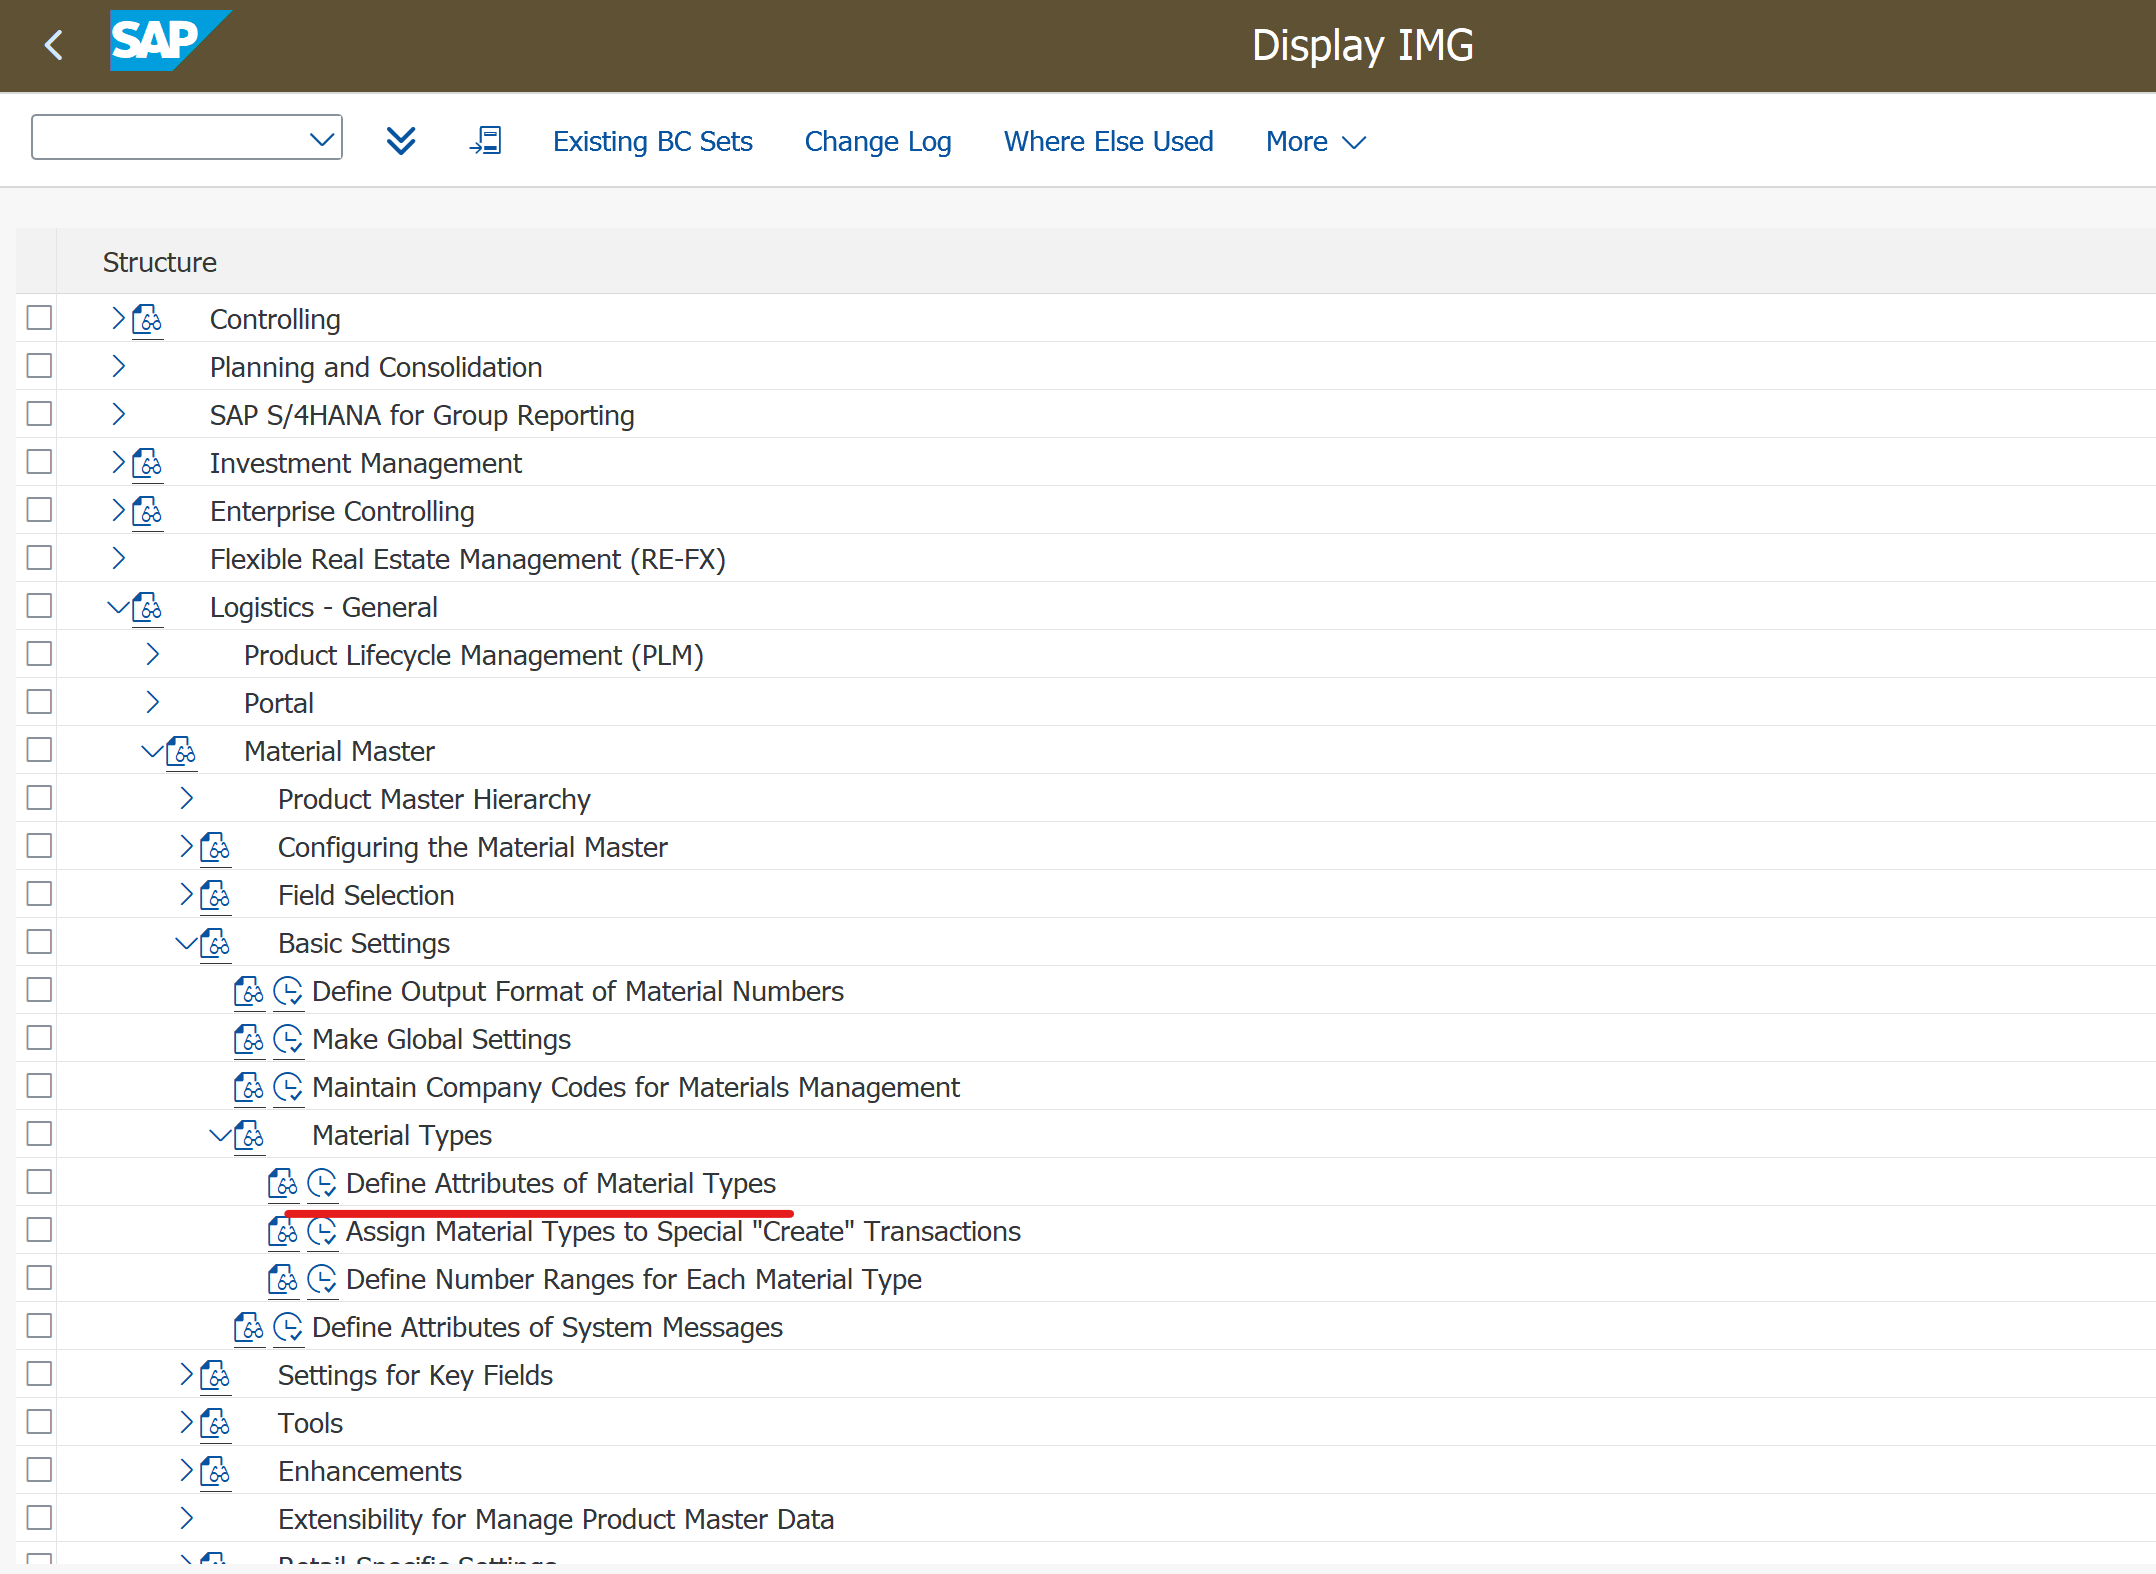Open the More menu
Screen dimensions: 2156x1574
coord(1315,142)
